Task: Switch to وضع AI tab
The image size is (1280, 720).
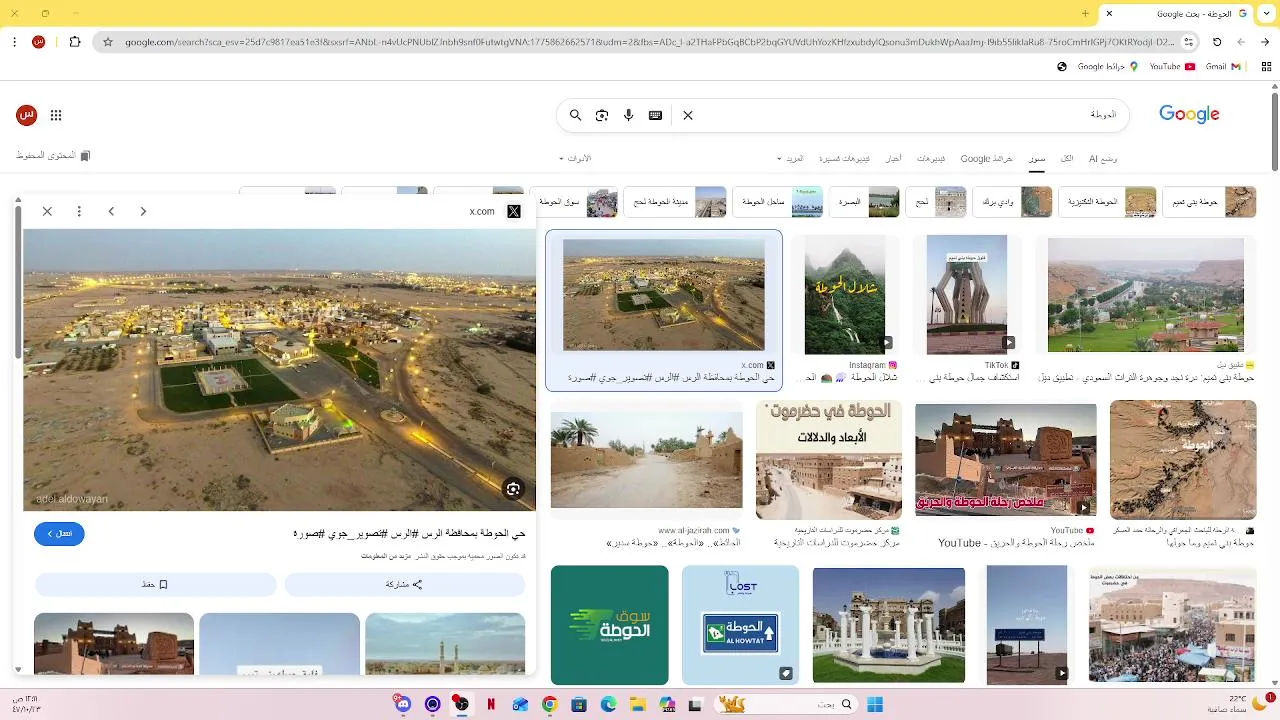Action: [1103, 159]
